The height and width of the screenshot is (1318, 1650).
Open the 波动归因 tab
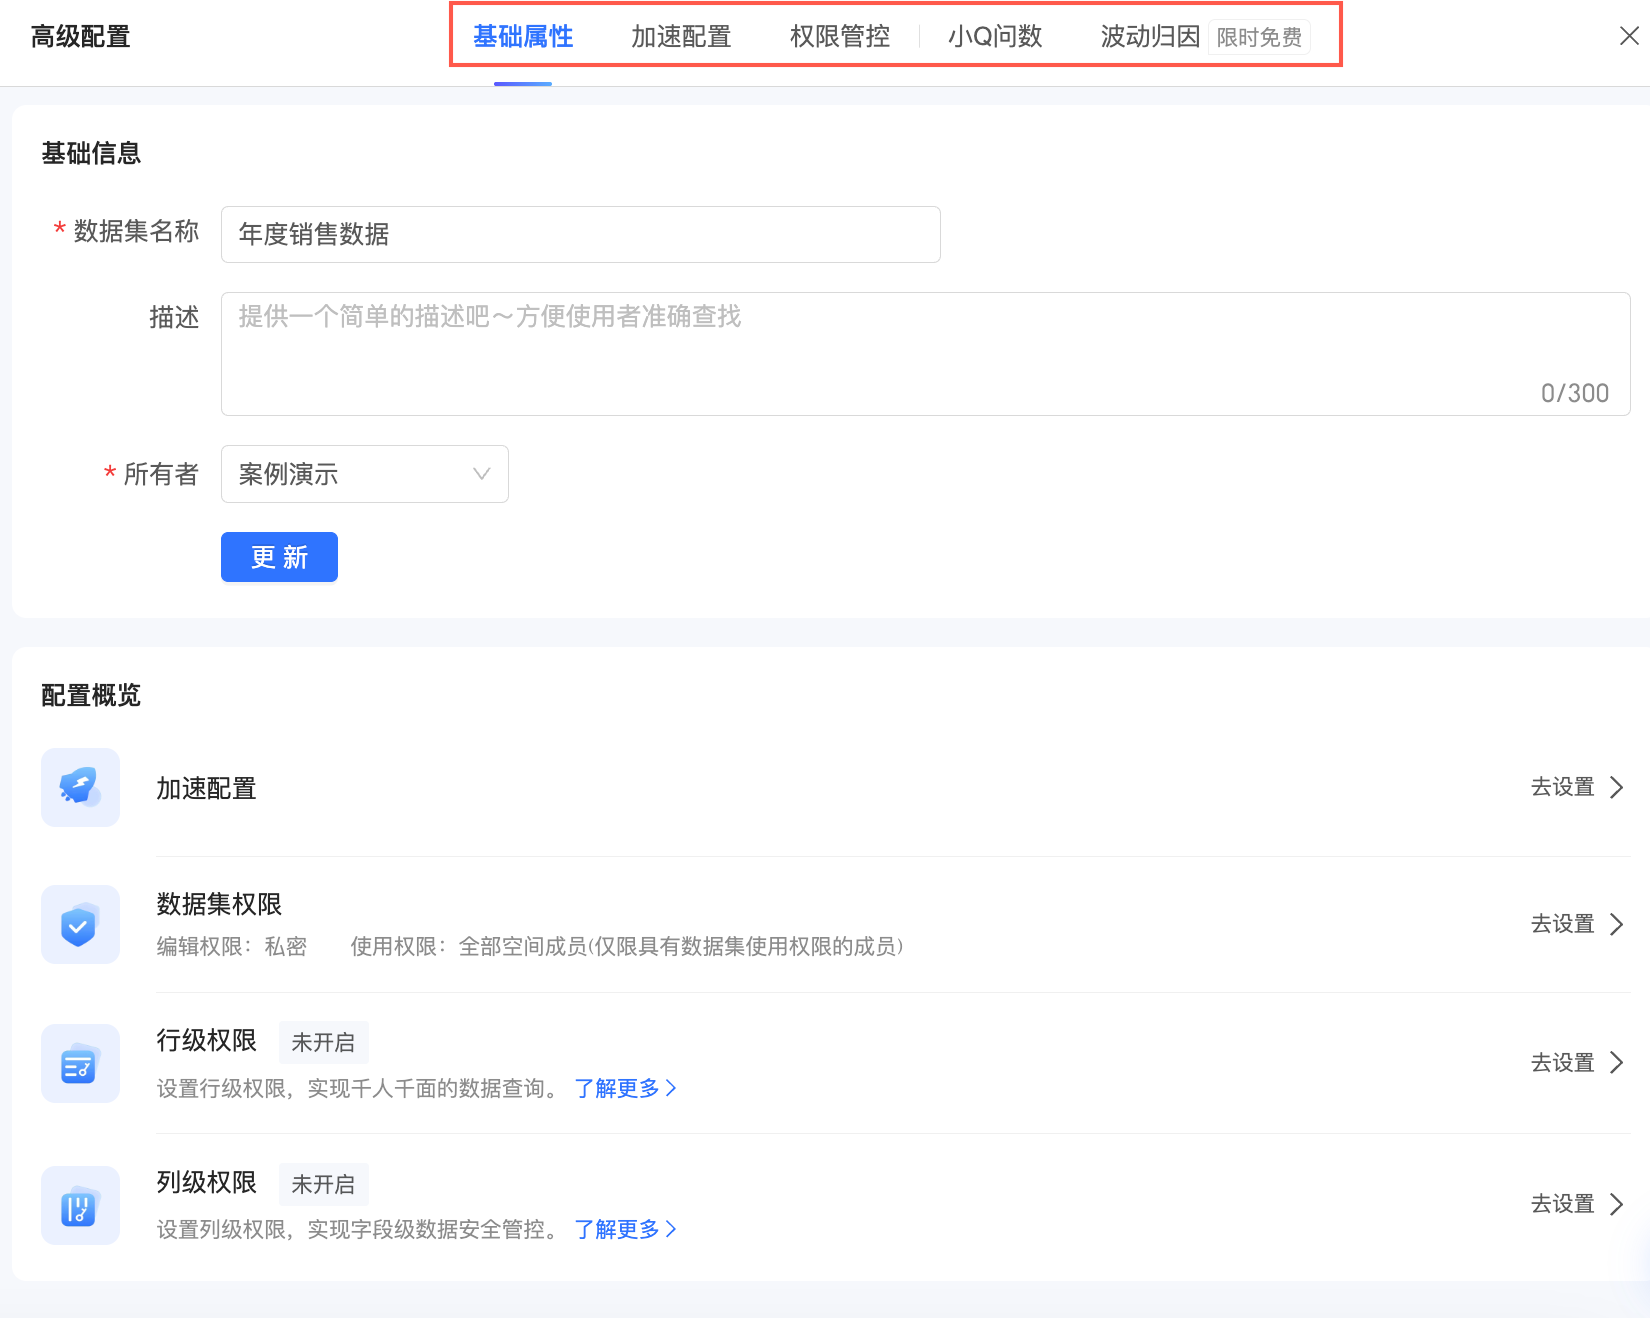tap(1150, 37)
